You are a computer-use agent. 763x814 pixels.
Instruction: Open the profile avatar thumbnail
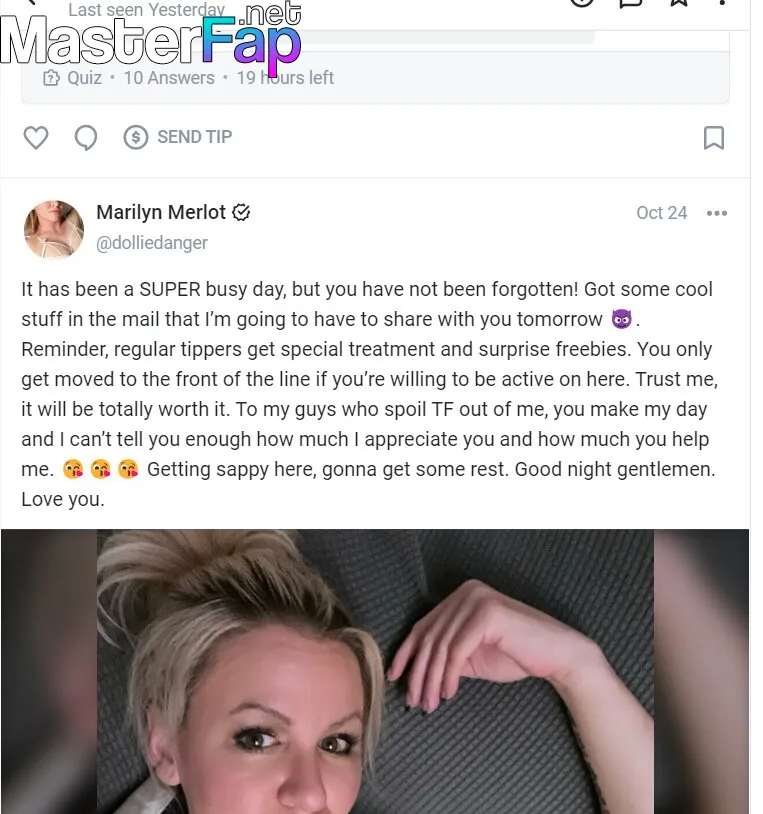[x=54, y=229]
